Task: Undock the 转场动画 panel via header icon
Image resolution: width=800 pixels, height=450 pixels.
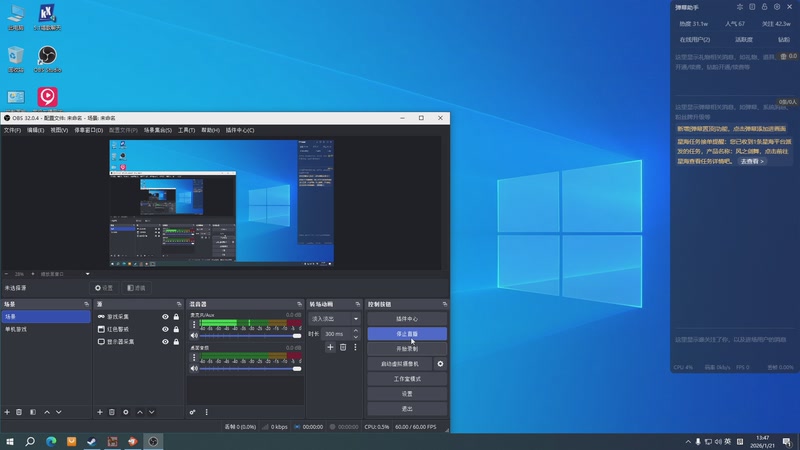Action: (x=357, y=304)
